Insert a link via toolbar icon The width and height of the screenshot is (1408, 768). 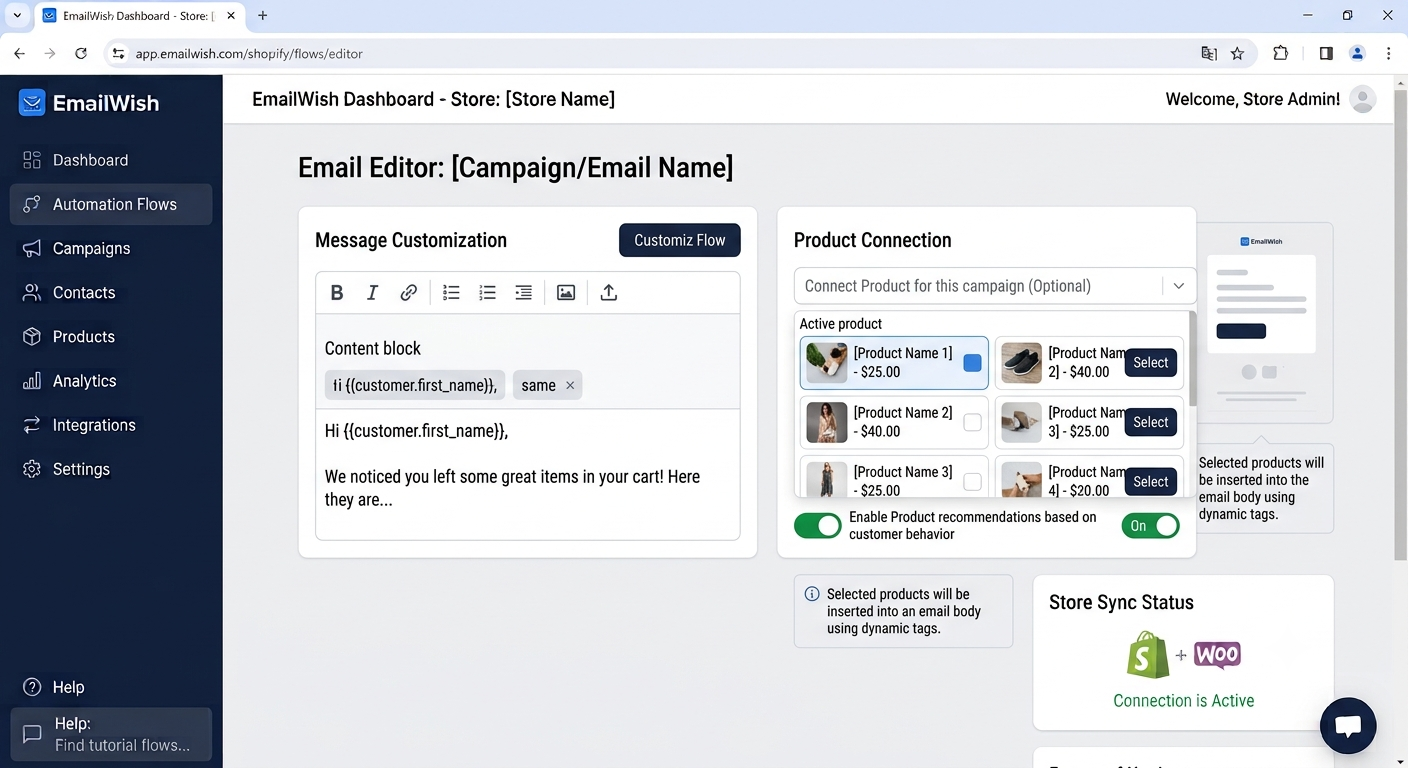pos(408,293)
